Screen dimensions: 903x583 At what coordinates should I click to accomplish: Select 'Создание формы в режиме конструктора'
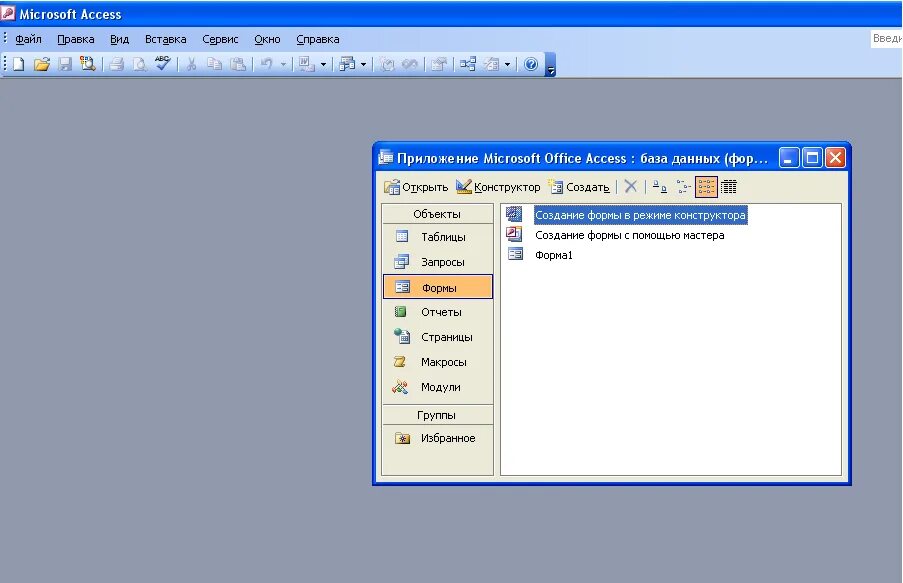click(x=640, y=215)
